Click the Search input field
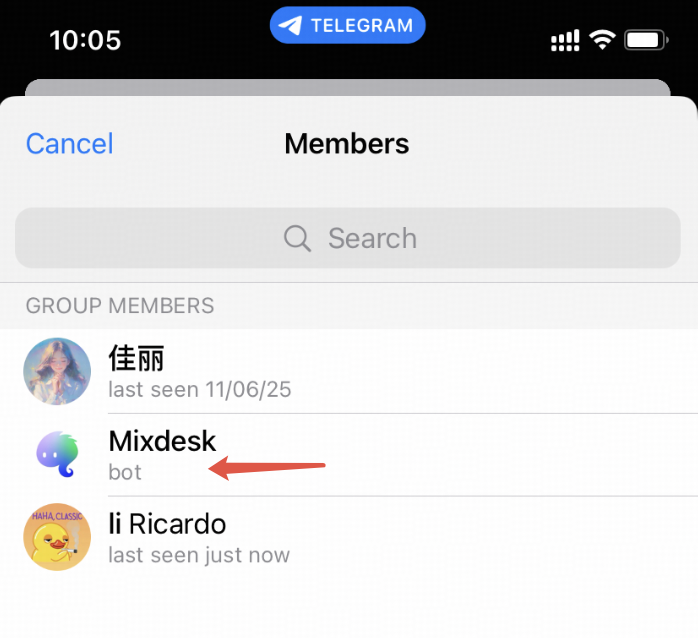 point(348,238)
